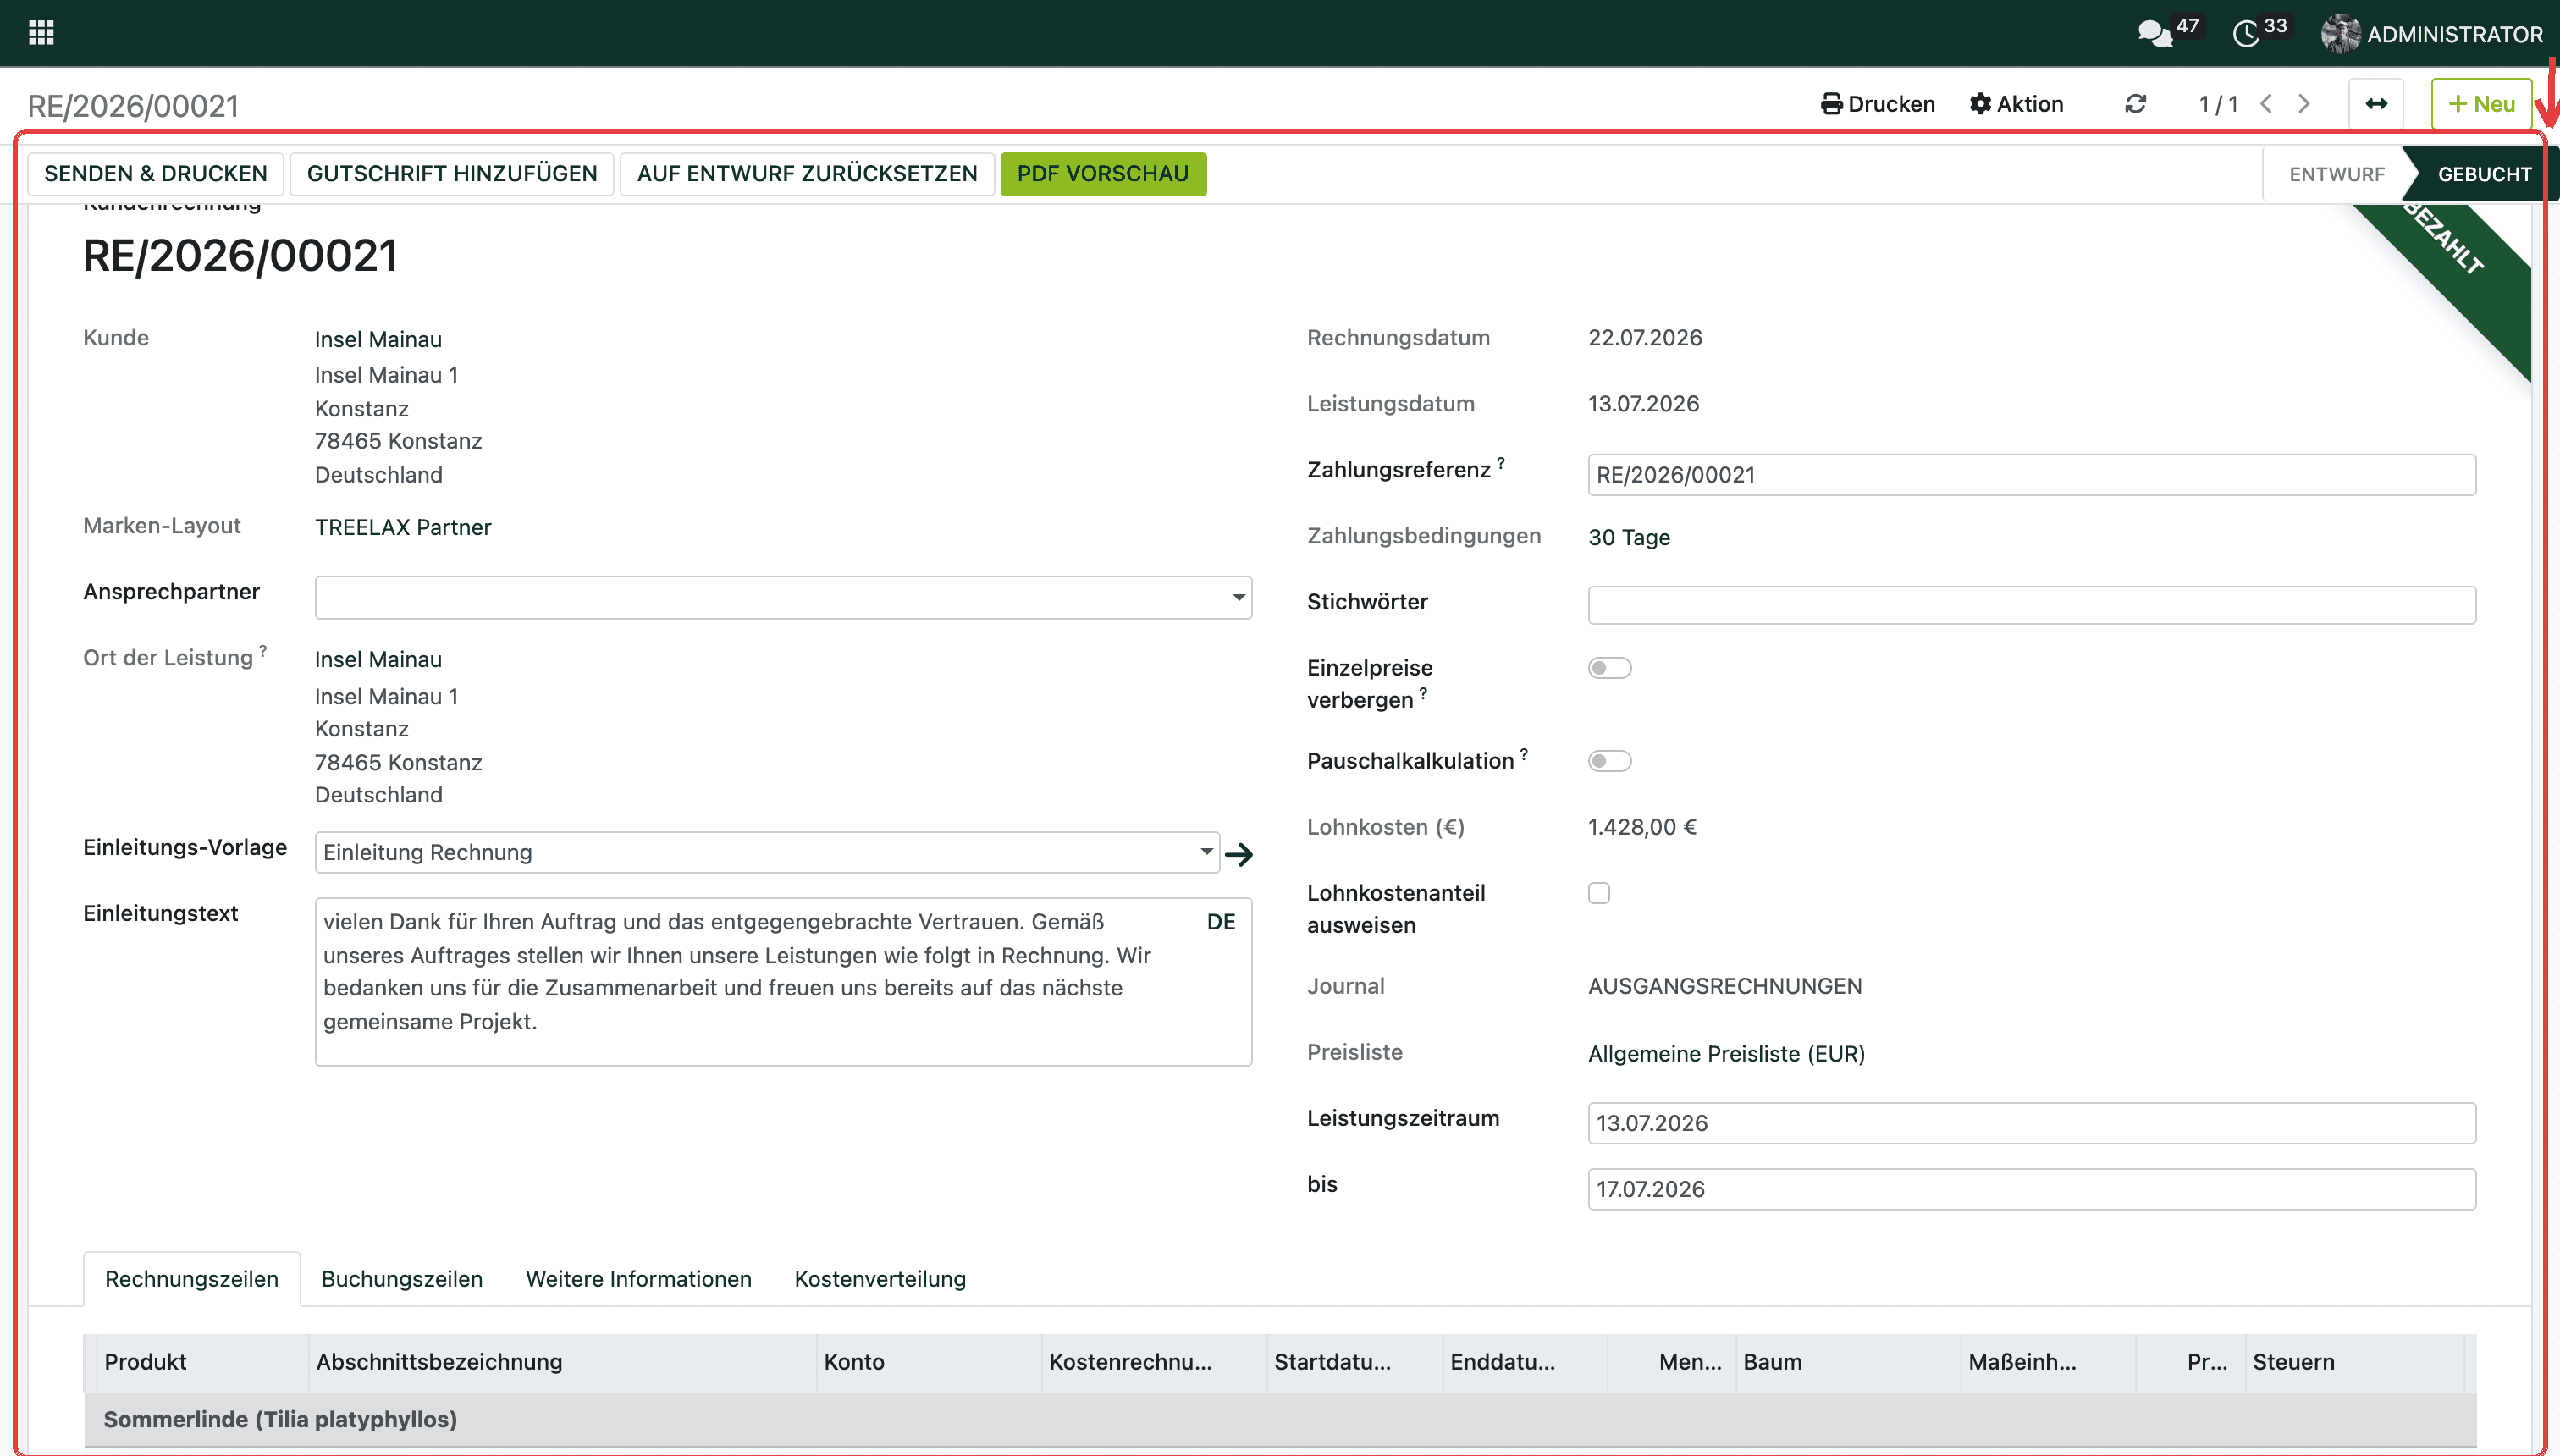Click the Leistungszeitraum start date field
This screenshot has height=1456, width=2560.
click(x=2031, y=1123)
